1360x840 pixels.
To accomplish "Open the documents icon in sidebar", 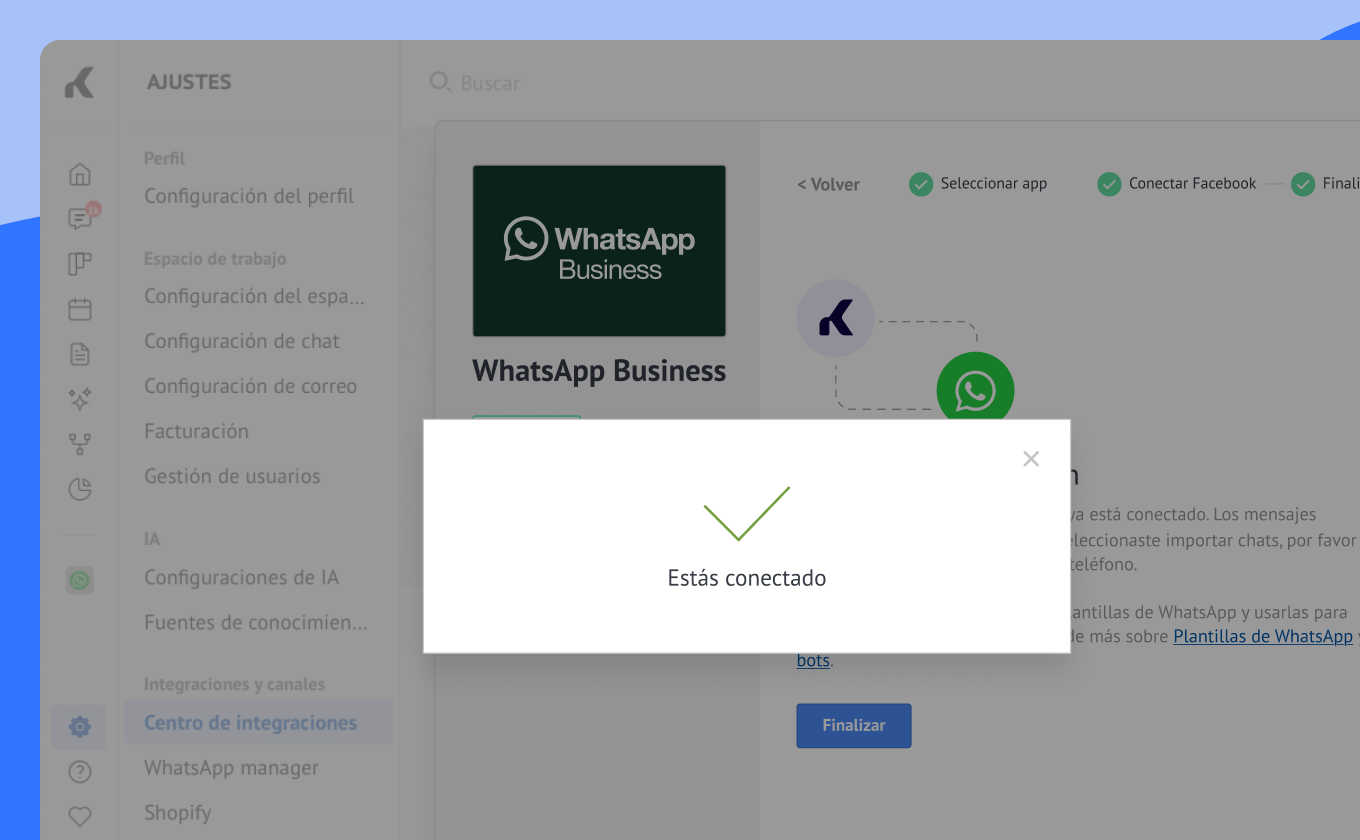I will point(80,354).
